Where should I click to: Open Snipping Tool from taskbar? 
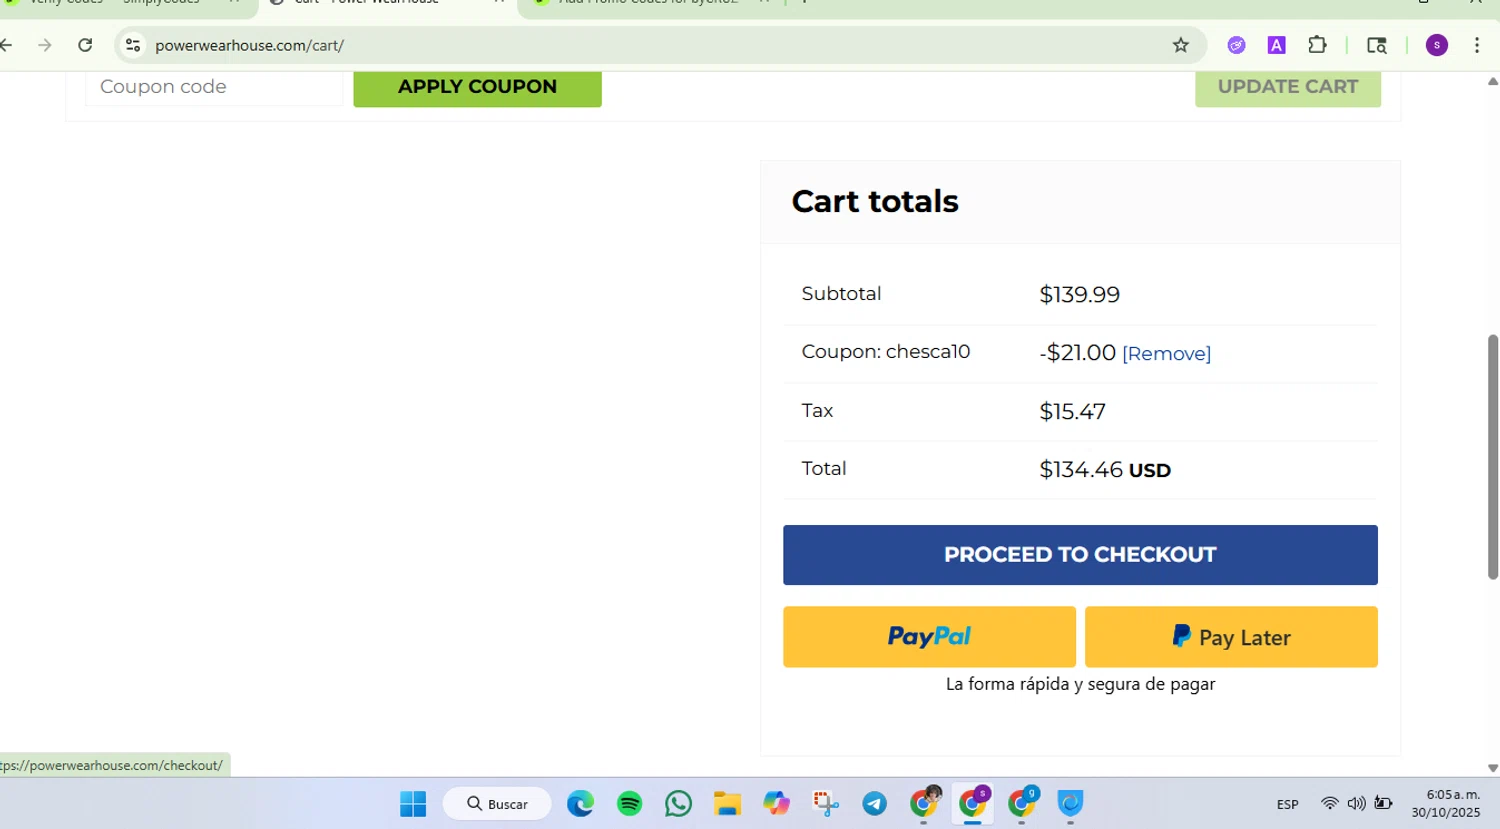coord(825,804)
